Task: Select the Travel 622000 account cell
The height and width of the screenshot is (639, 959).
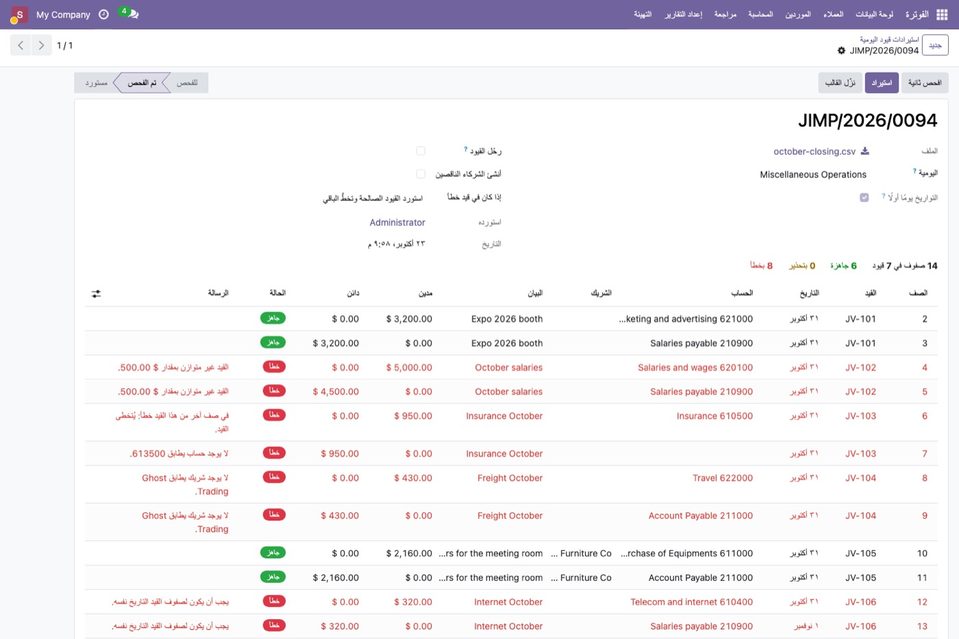Action: (x=722, y=478)
